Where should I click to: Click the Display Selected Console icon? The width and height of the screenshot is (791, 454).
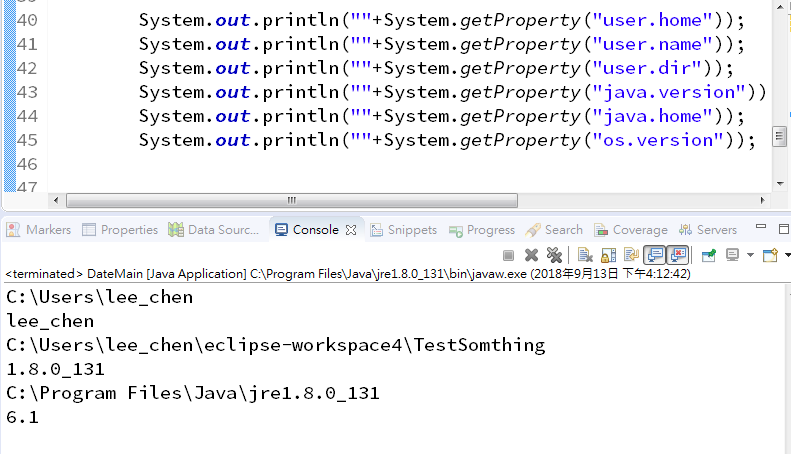click(732, 255)
